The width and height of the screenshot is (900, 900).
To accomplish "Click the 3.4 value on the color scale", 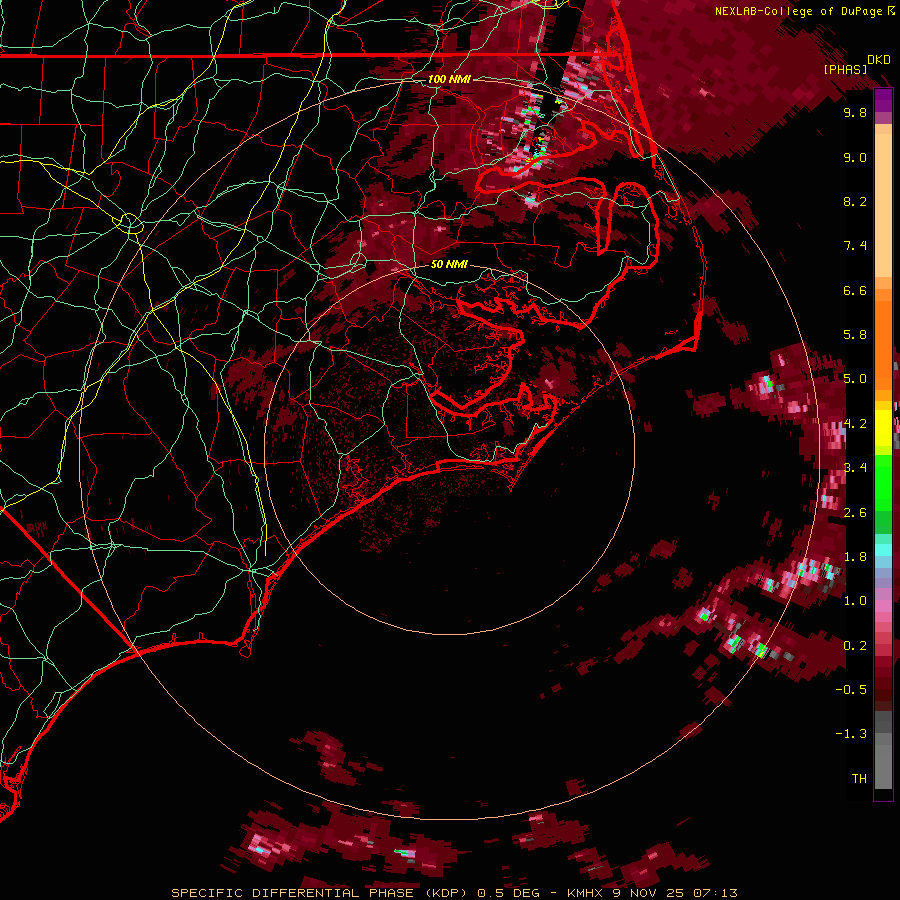I will tap(855, 468).
